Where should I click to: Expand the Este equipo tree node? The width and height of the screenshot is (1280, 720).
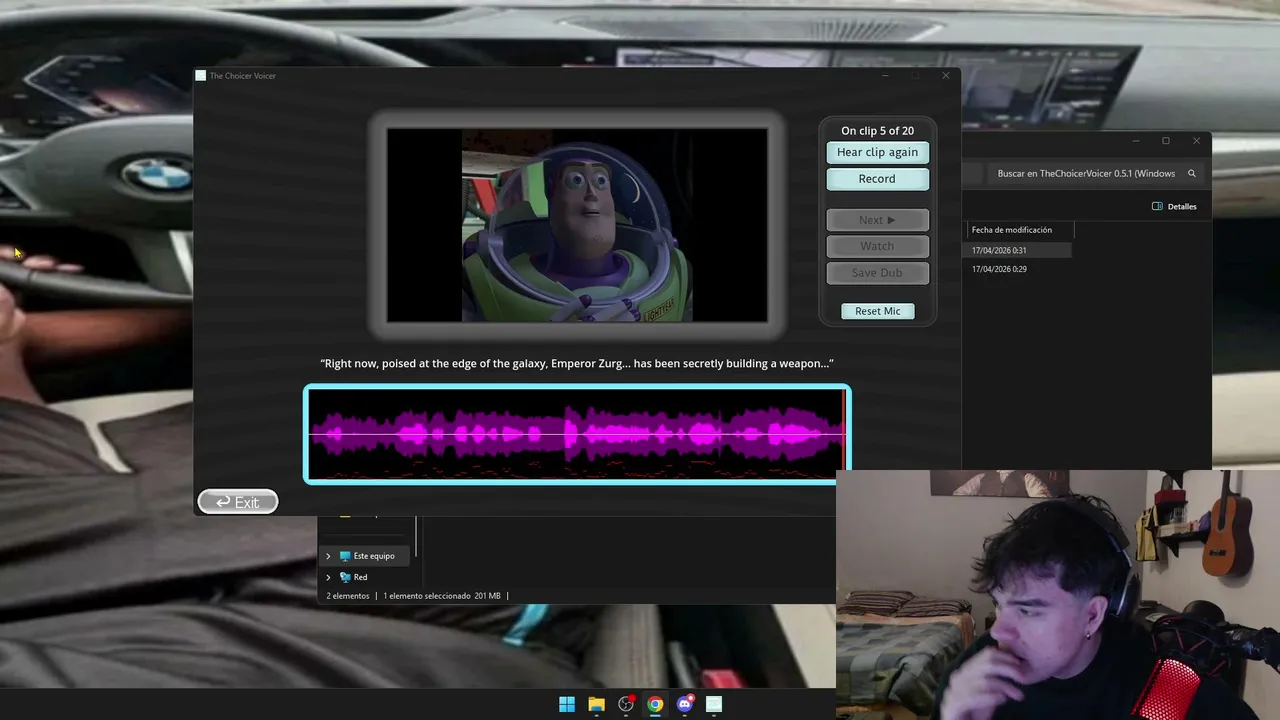328,556
